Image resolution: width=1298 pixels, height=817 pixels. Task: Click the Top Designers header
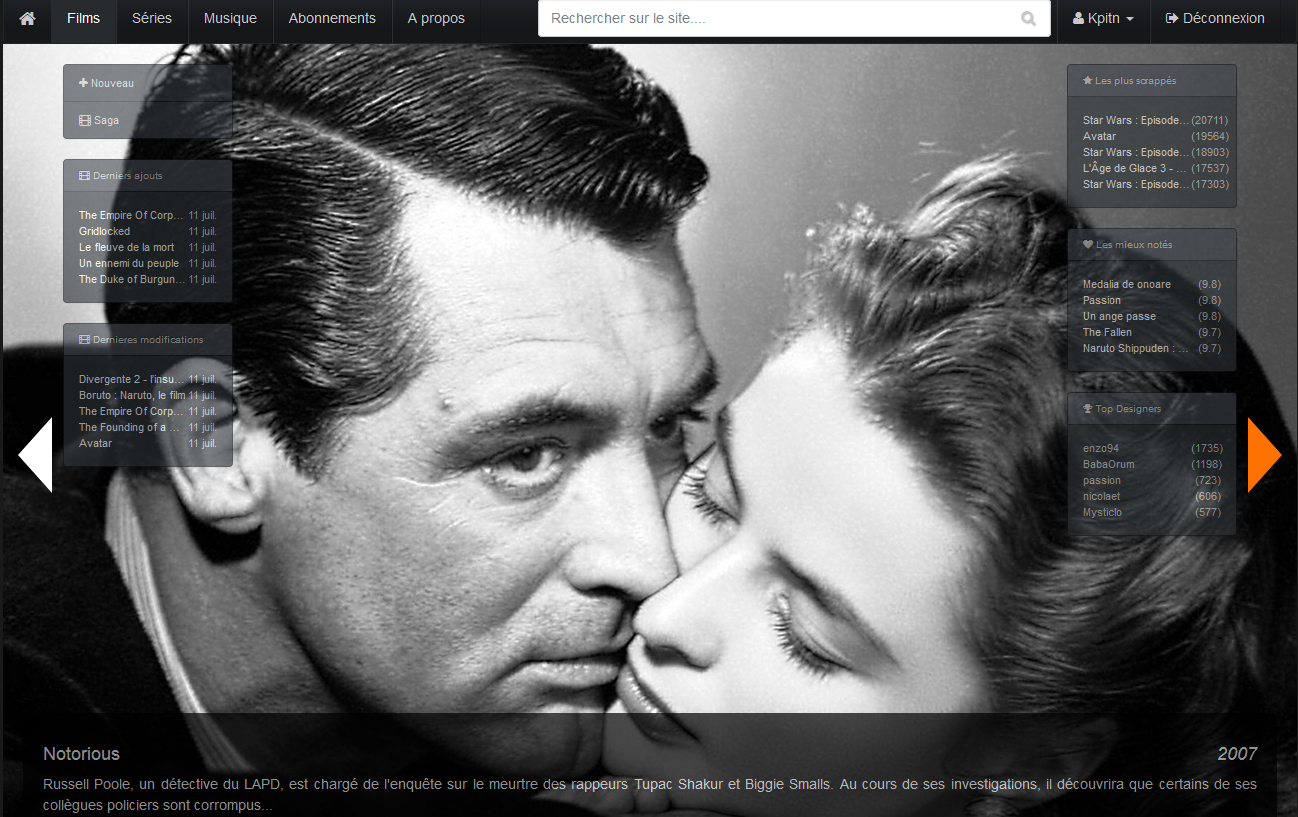coord(1152,409)
